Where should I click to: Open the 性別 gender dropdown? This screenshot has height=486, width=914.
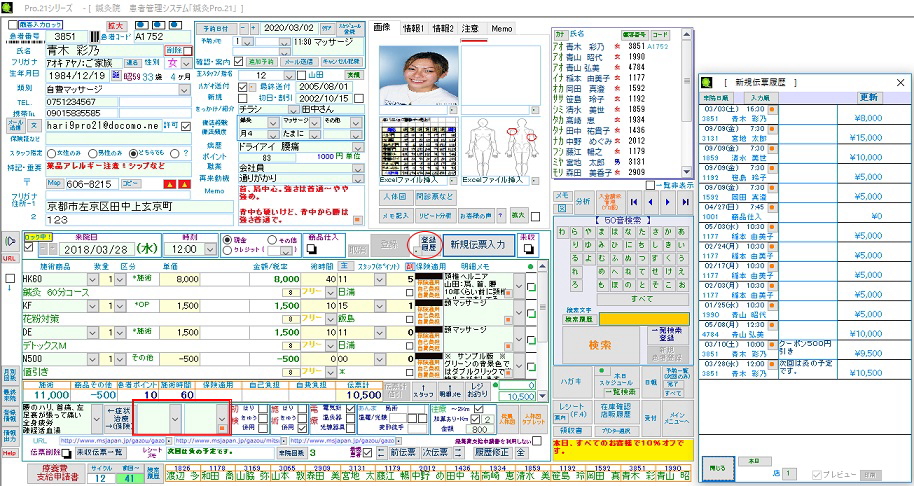[x=188, y=62]
